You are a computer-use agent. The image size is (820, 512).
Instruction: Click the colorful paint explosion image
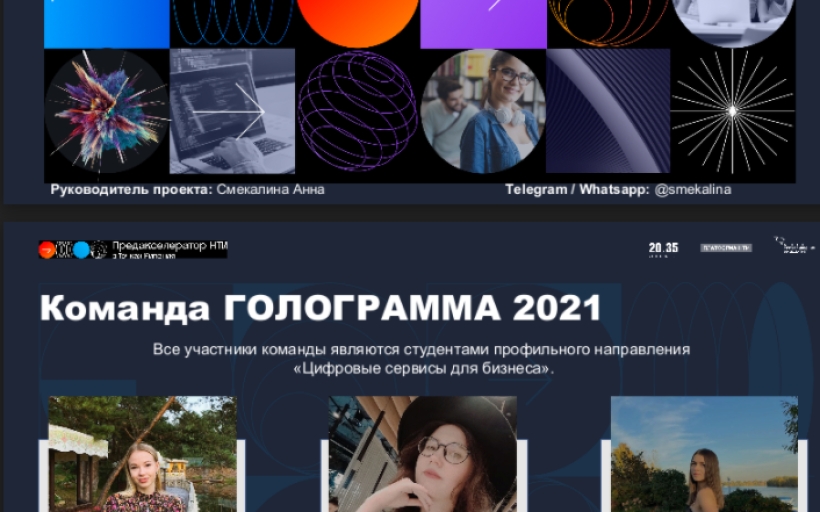tap(107, 111)
